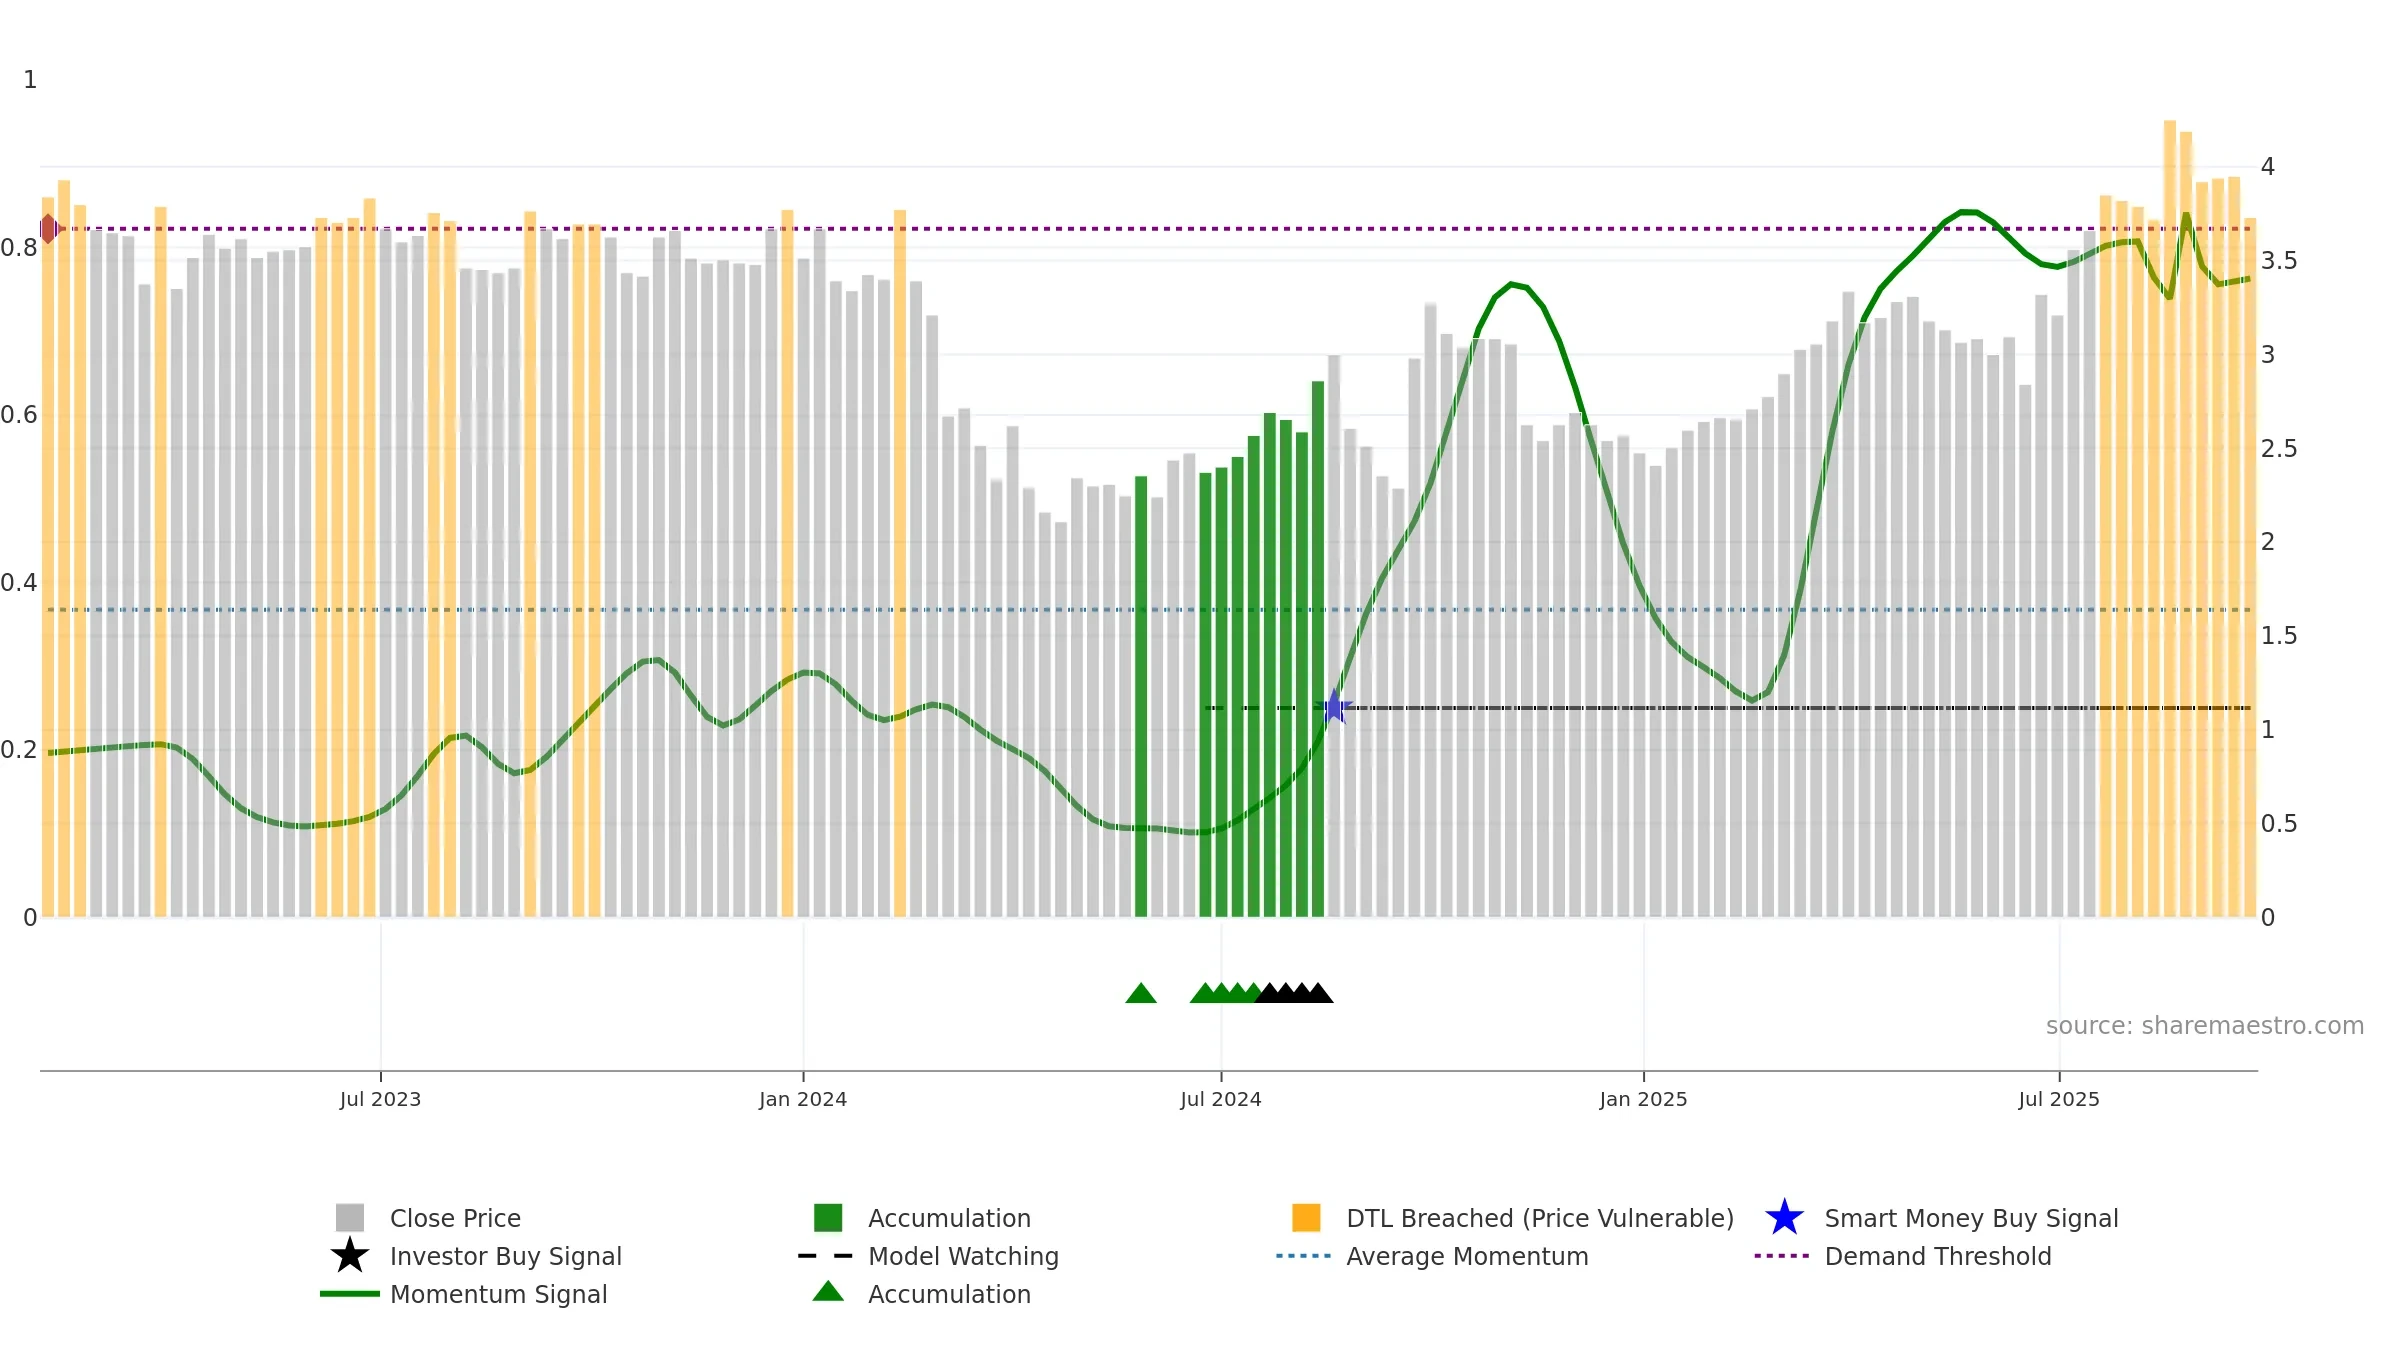Image resolution: width=2400 pixels, height=1350 pixels.
Task: Toggle the Model Watching legend entry
Action: coord(928,1256)
